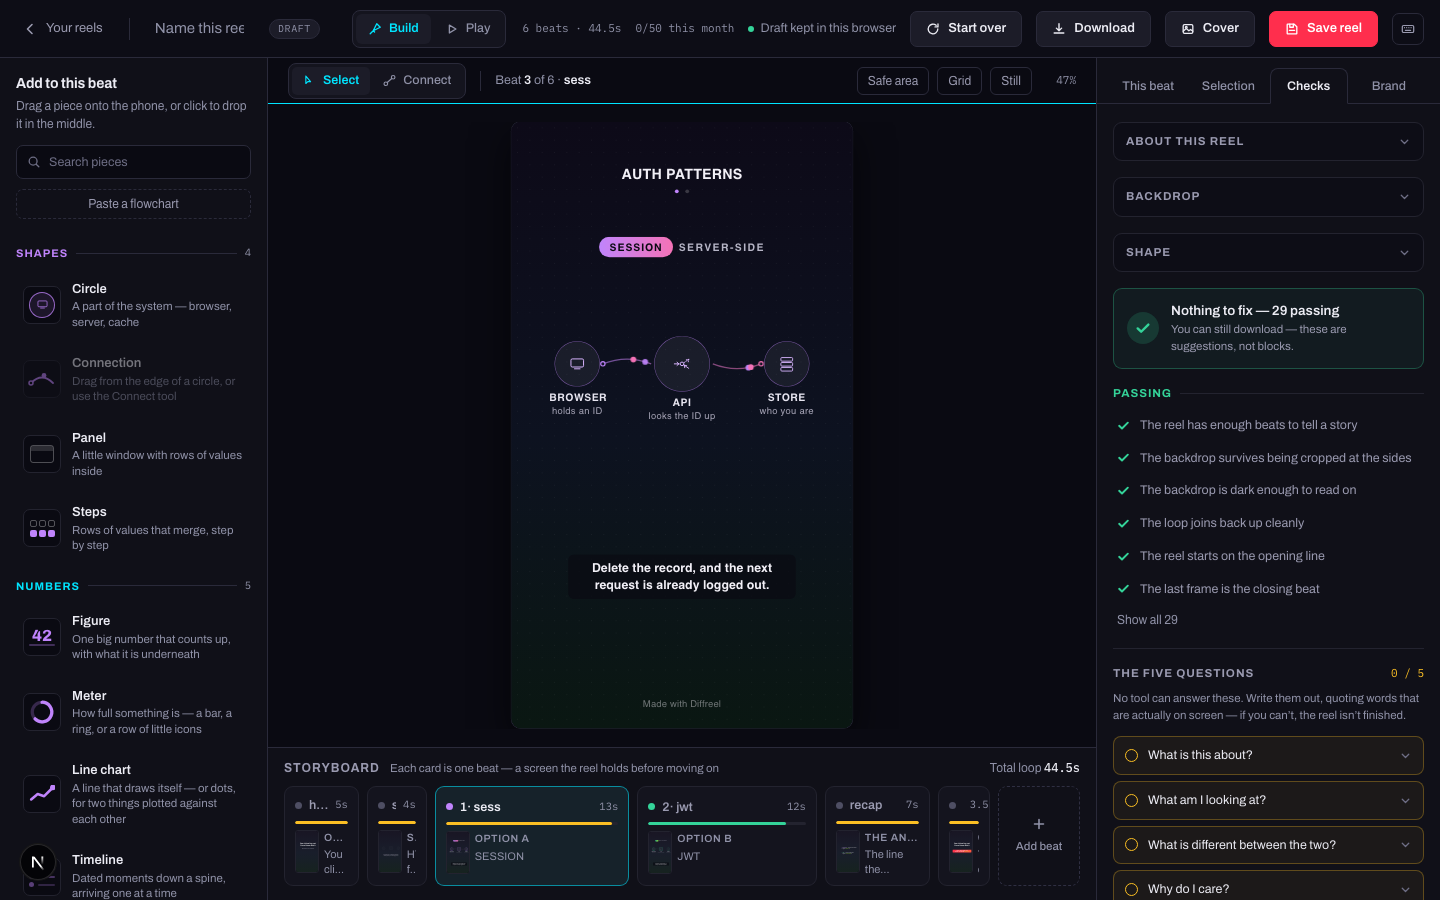Open the This beat tab
This screenshot has height=900, width=1440.
click(1148, 86)
